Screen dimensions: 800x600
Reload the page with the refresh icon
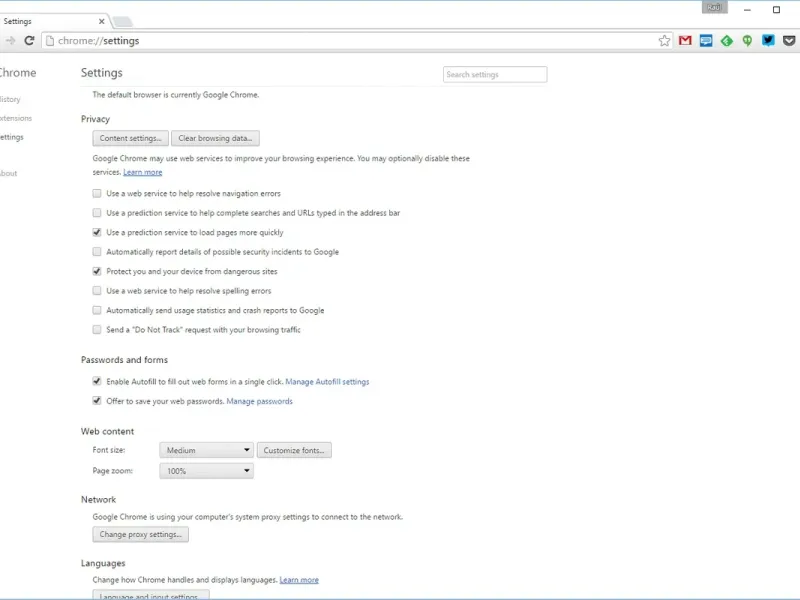(x=29, y=41)
